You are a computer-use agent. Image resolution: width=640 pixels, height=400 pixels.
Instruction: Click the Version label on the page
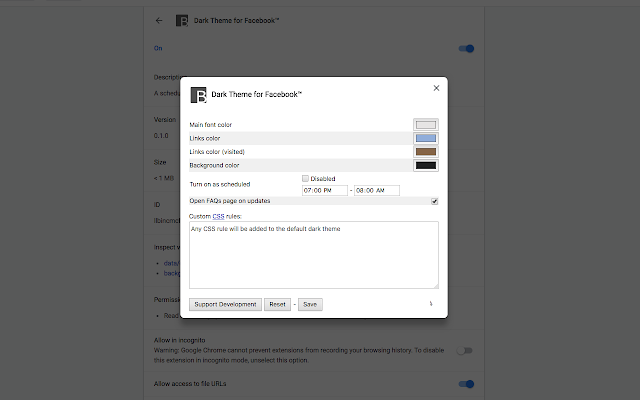165,120
